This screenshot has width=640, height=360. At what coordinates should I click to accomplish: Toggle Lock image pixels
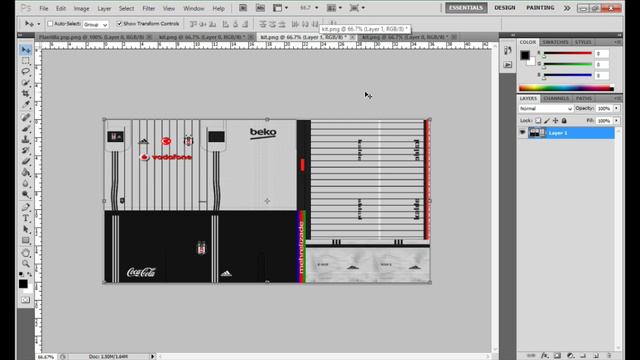click(547, 120)
